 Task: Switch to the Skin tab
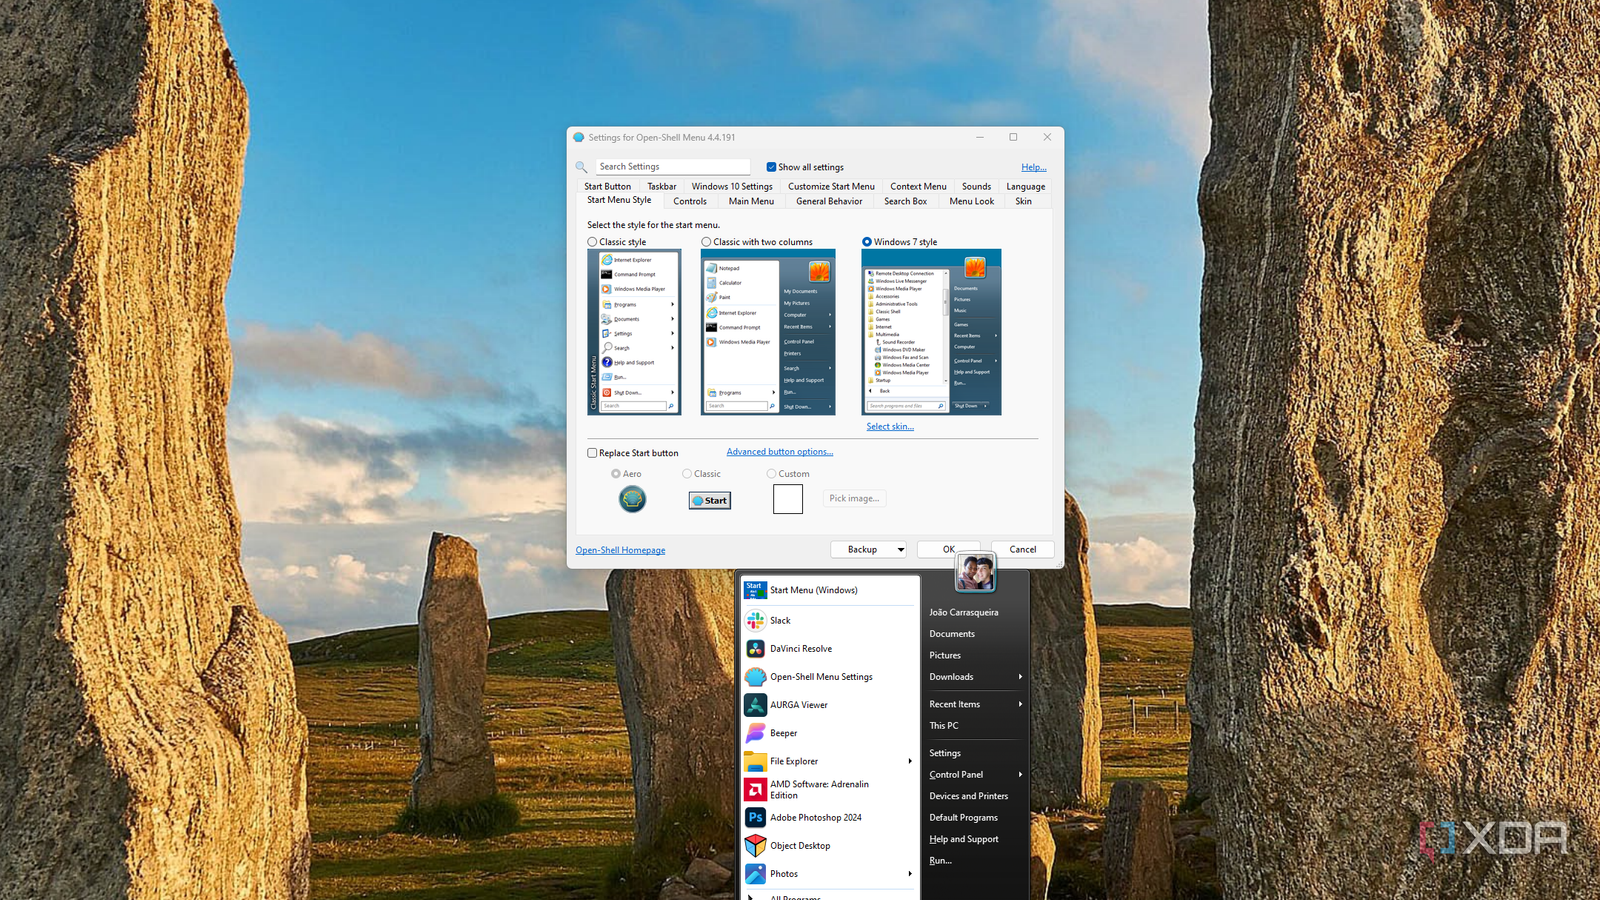[1023, 201]
